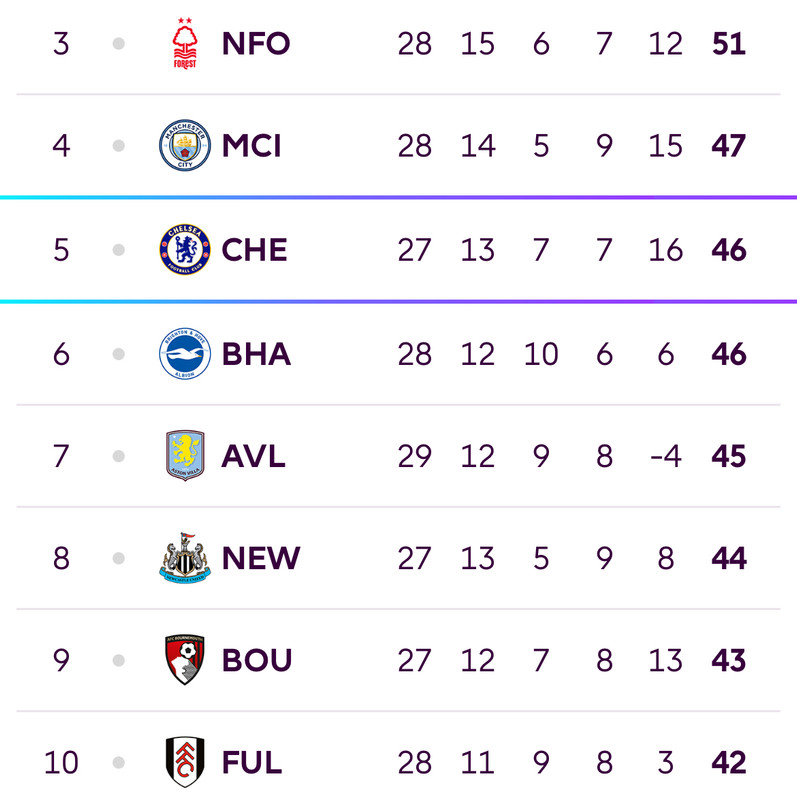Screen dimensions: 797x800
Task: Select Chelsea's 46 points total
Action: 729,250
